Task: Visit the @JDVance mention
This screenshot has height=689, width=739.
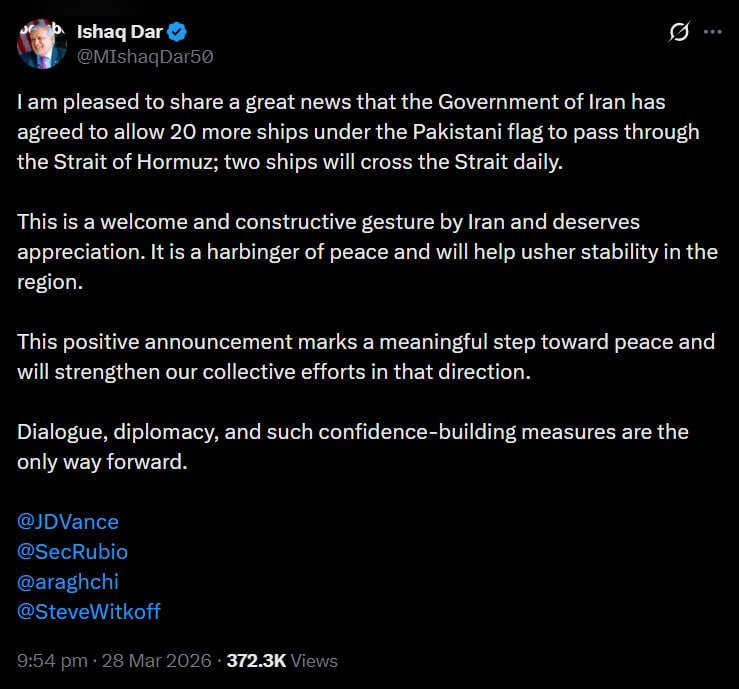Action: [x=68, y=522]
